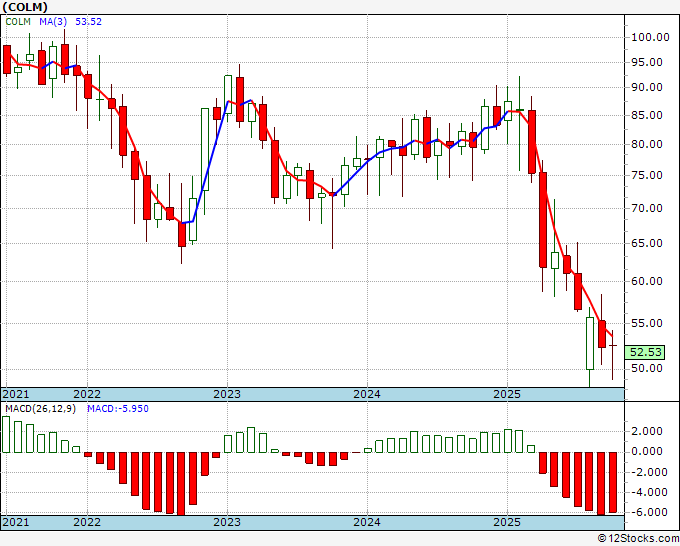Click the 85.00 price axis label
Screen dimensions: 680x546
click(x=647, y=116)
